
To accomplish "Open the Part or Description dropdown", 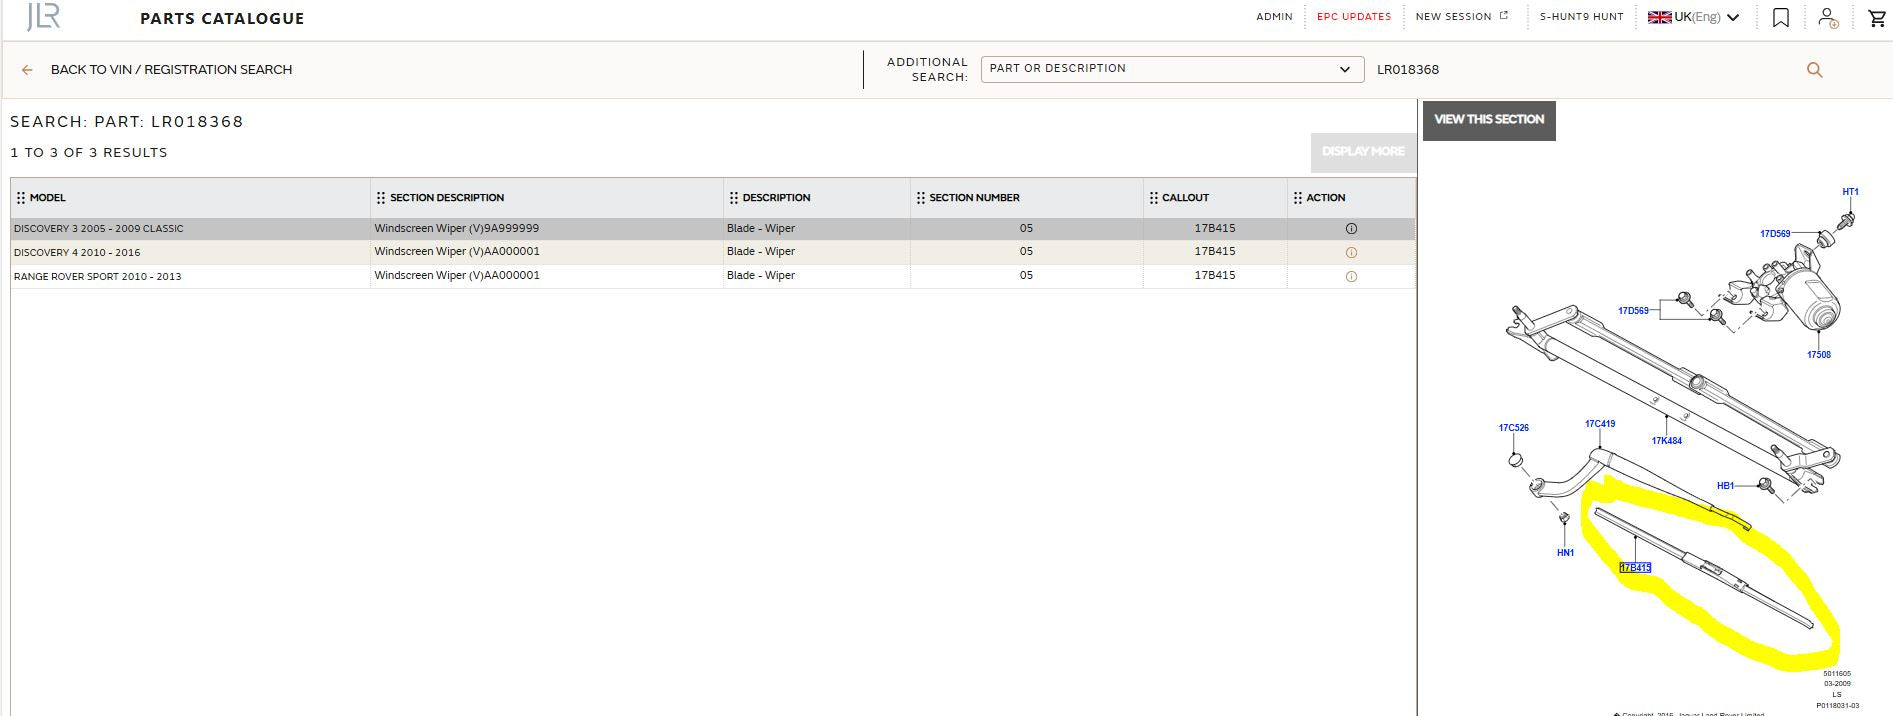I will (x=1172, y=69).
